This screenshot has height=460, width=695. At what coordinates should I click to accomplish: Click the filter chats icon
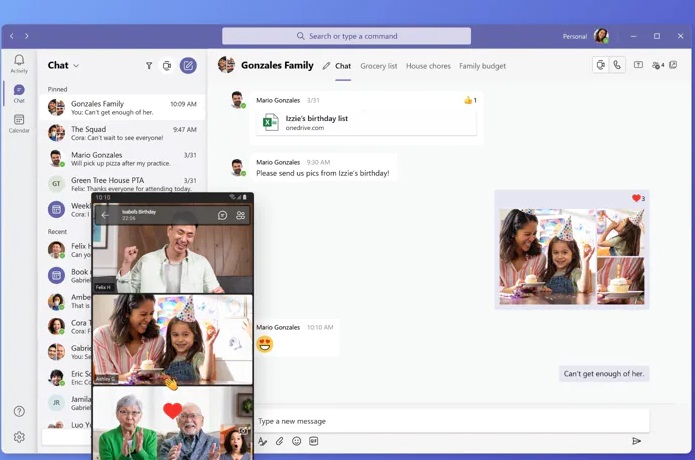pos(149,66)
